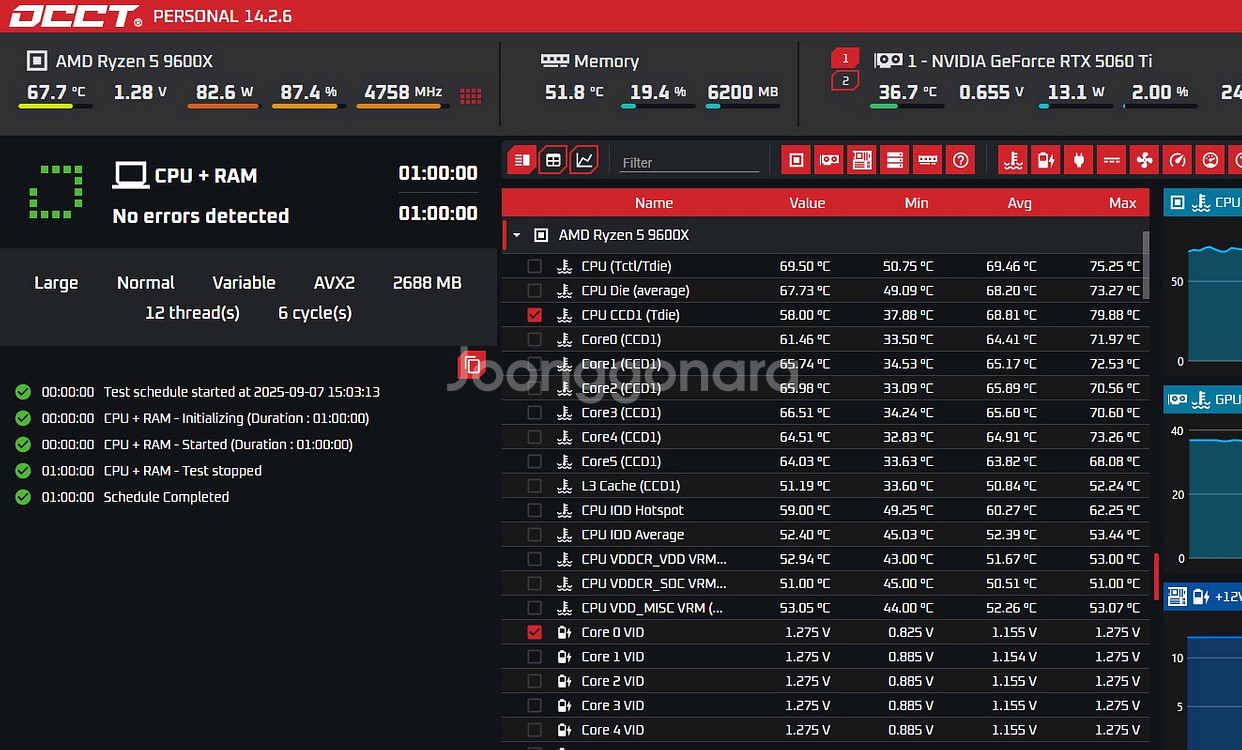Click the Memory summary title
This screenshot has height=750, width=1242.
click(606, 61)
